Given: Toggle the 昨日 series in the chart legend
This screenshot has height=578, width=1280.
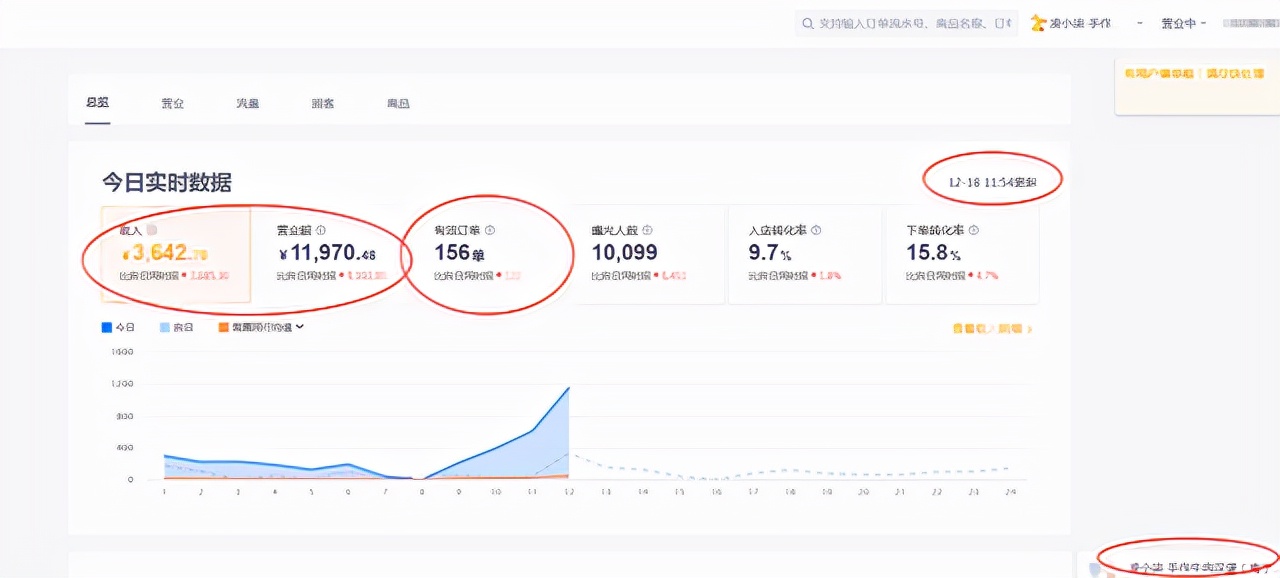Looking at the screenshot, I should [x=176, y=326].
